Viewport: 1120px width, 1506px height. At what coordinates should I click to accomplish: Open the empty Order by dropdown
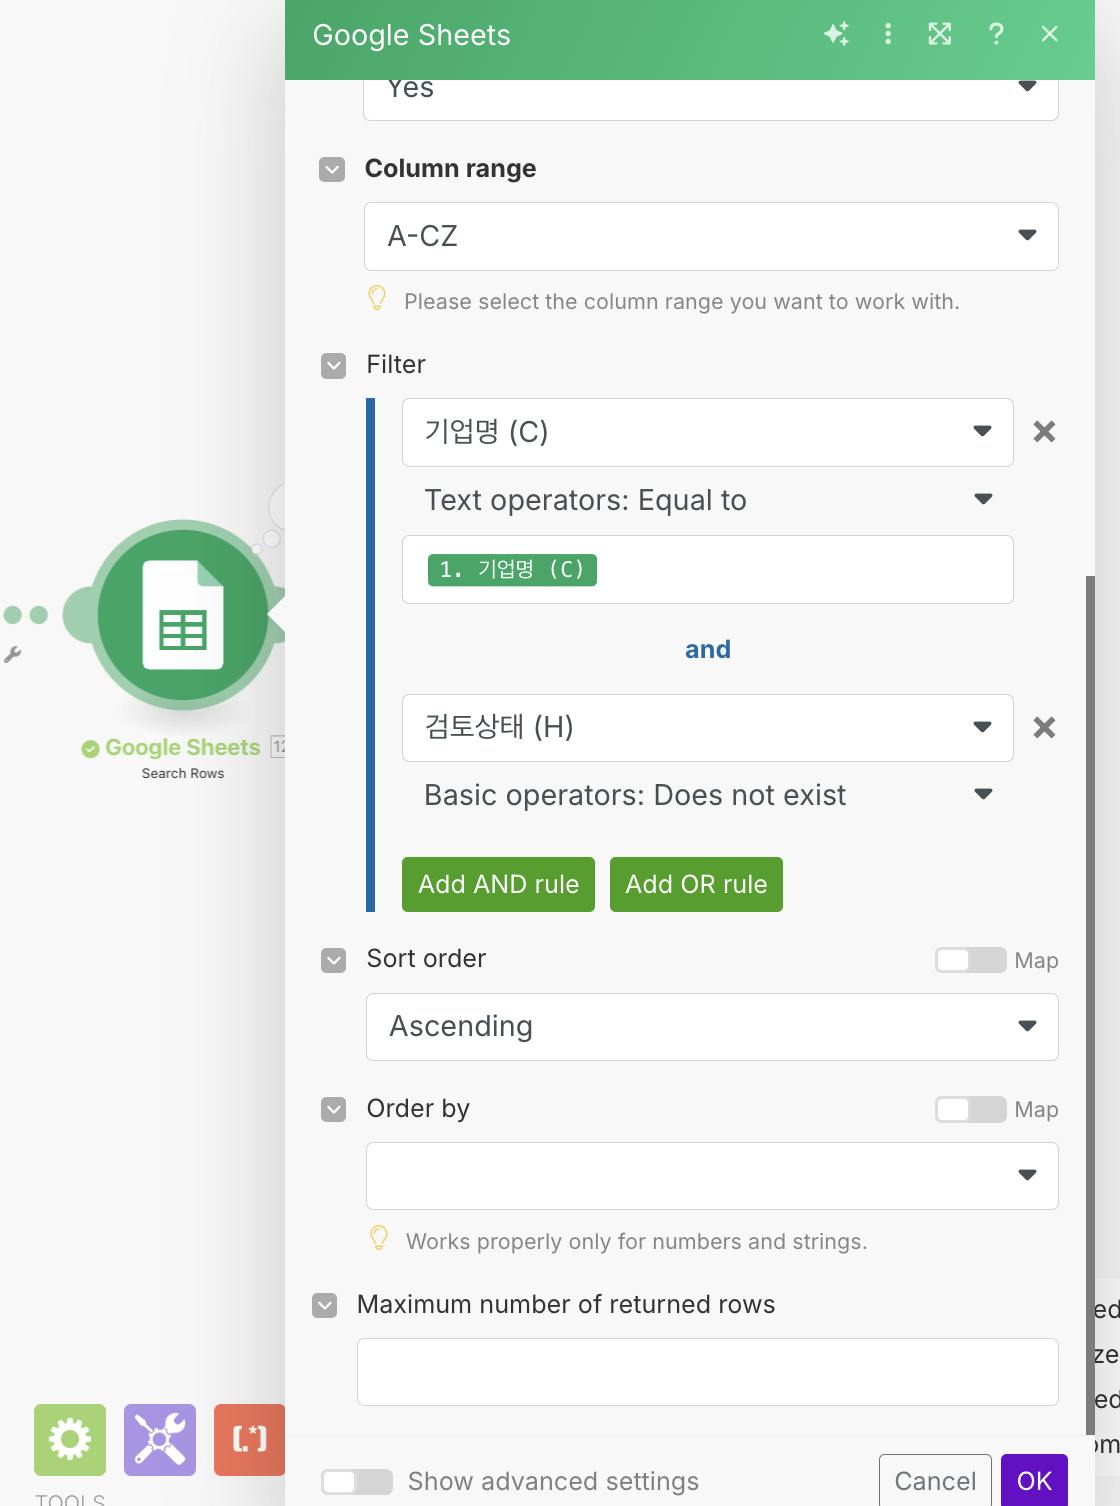point(712,1176)
